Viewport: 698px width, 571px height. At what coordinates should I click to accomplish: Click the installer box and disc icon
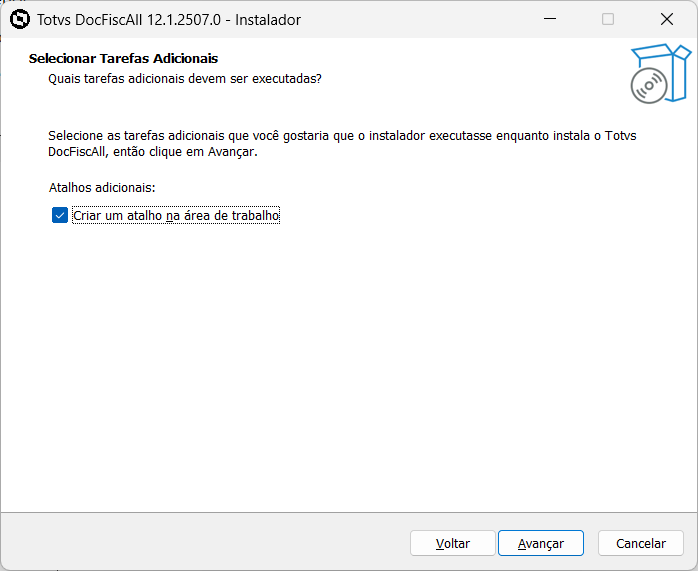[661, 74]
